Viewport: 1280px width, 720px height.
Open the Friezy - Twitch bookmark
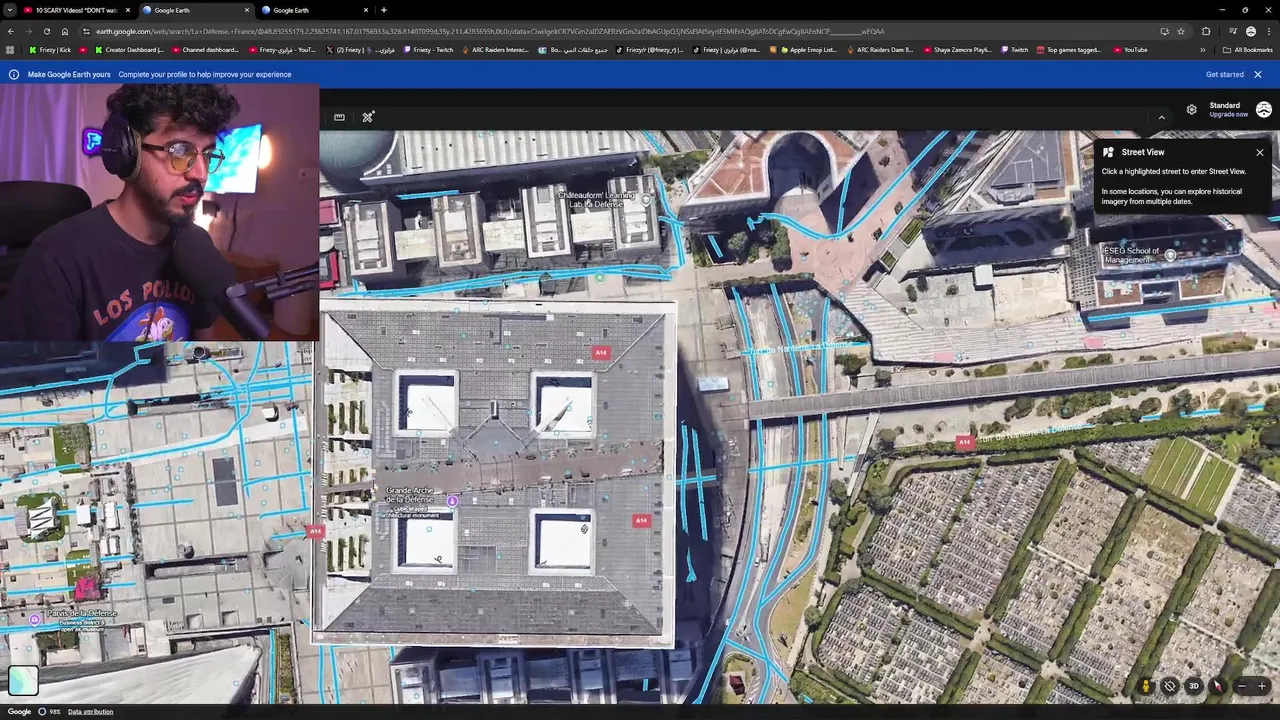427,50
